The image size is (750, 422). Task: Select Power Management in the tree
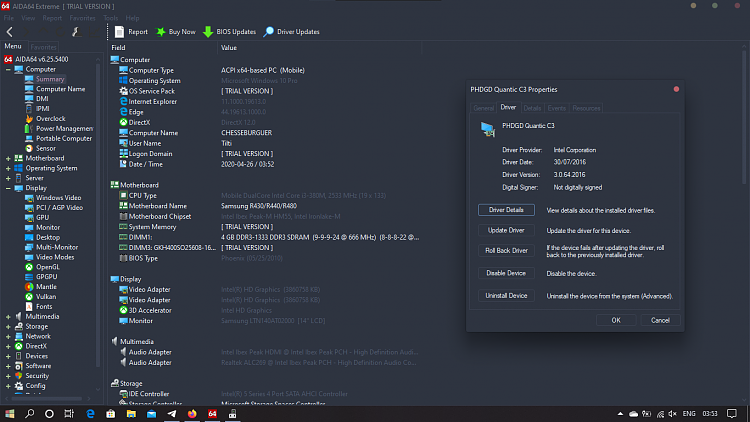point(64,128)
